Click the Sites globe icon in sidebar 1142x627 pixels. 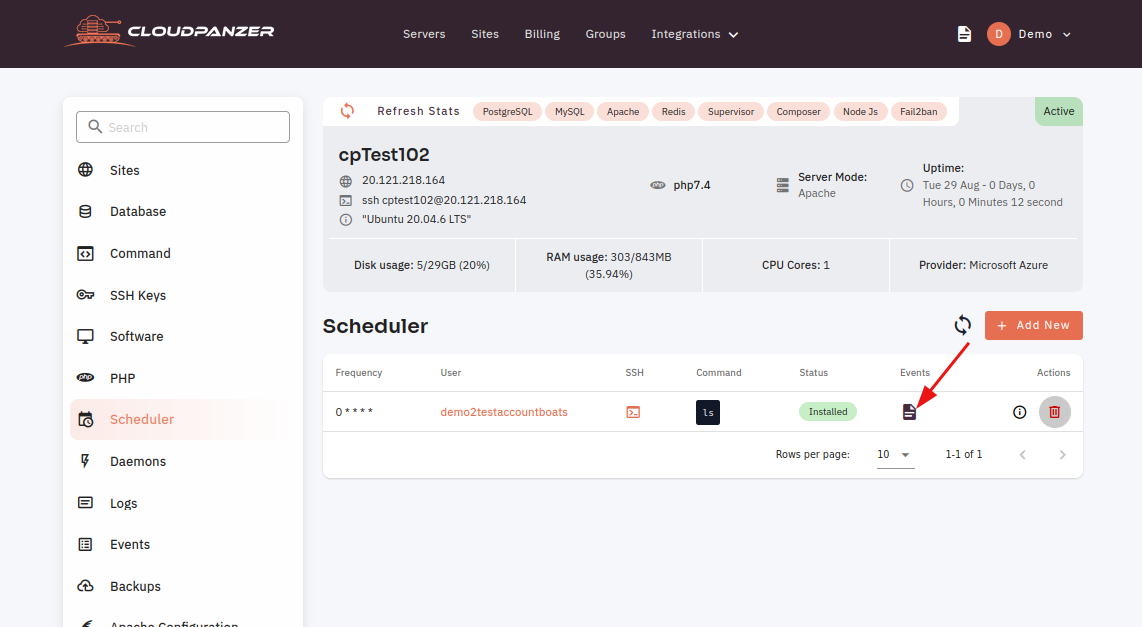[x=85, y=170]
